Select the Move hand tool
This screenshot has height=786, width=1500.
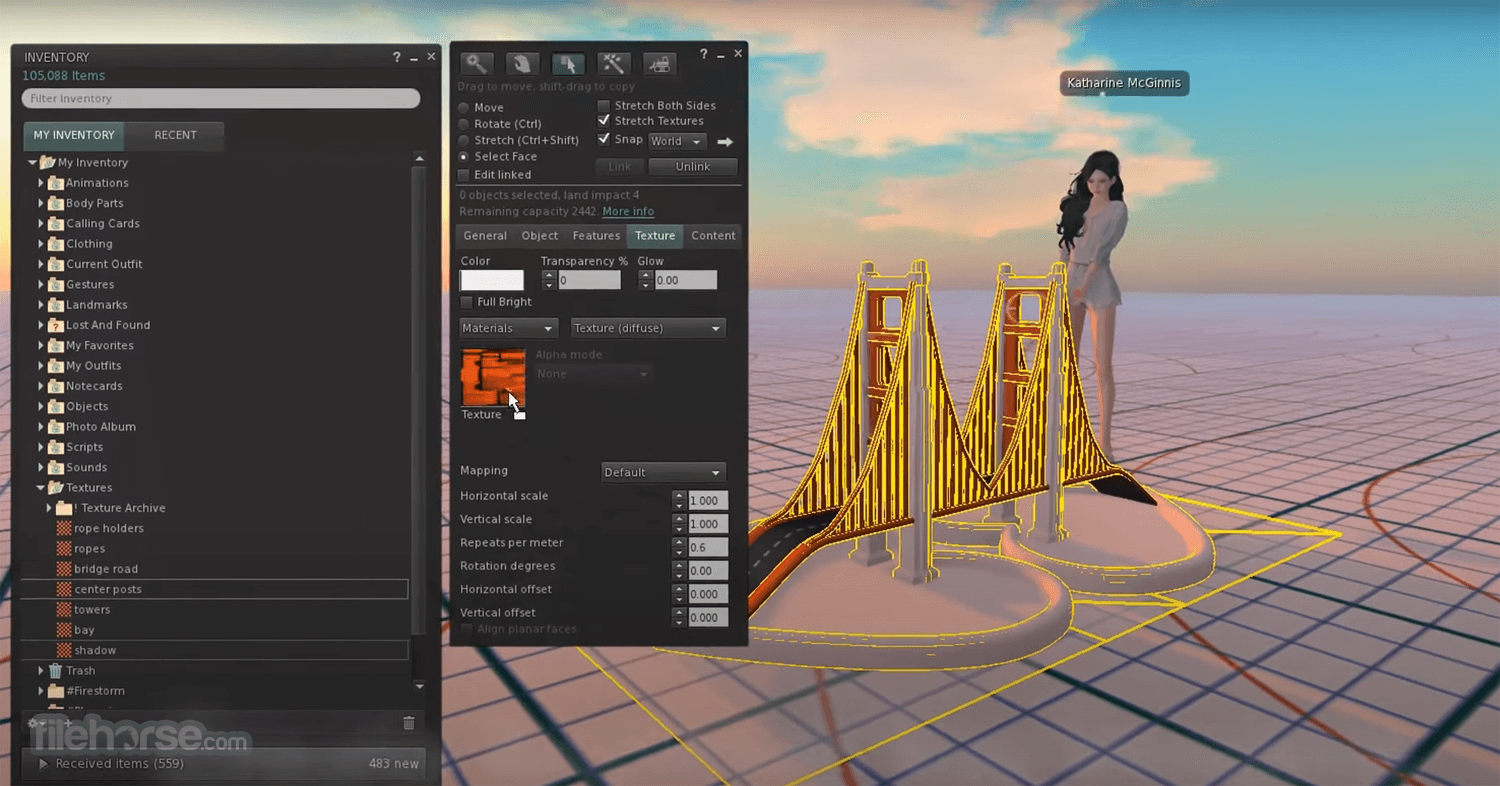tap(522, 63)
